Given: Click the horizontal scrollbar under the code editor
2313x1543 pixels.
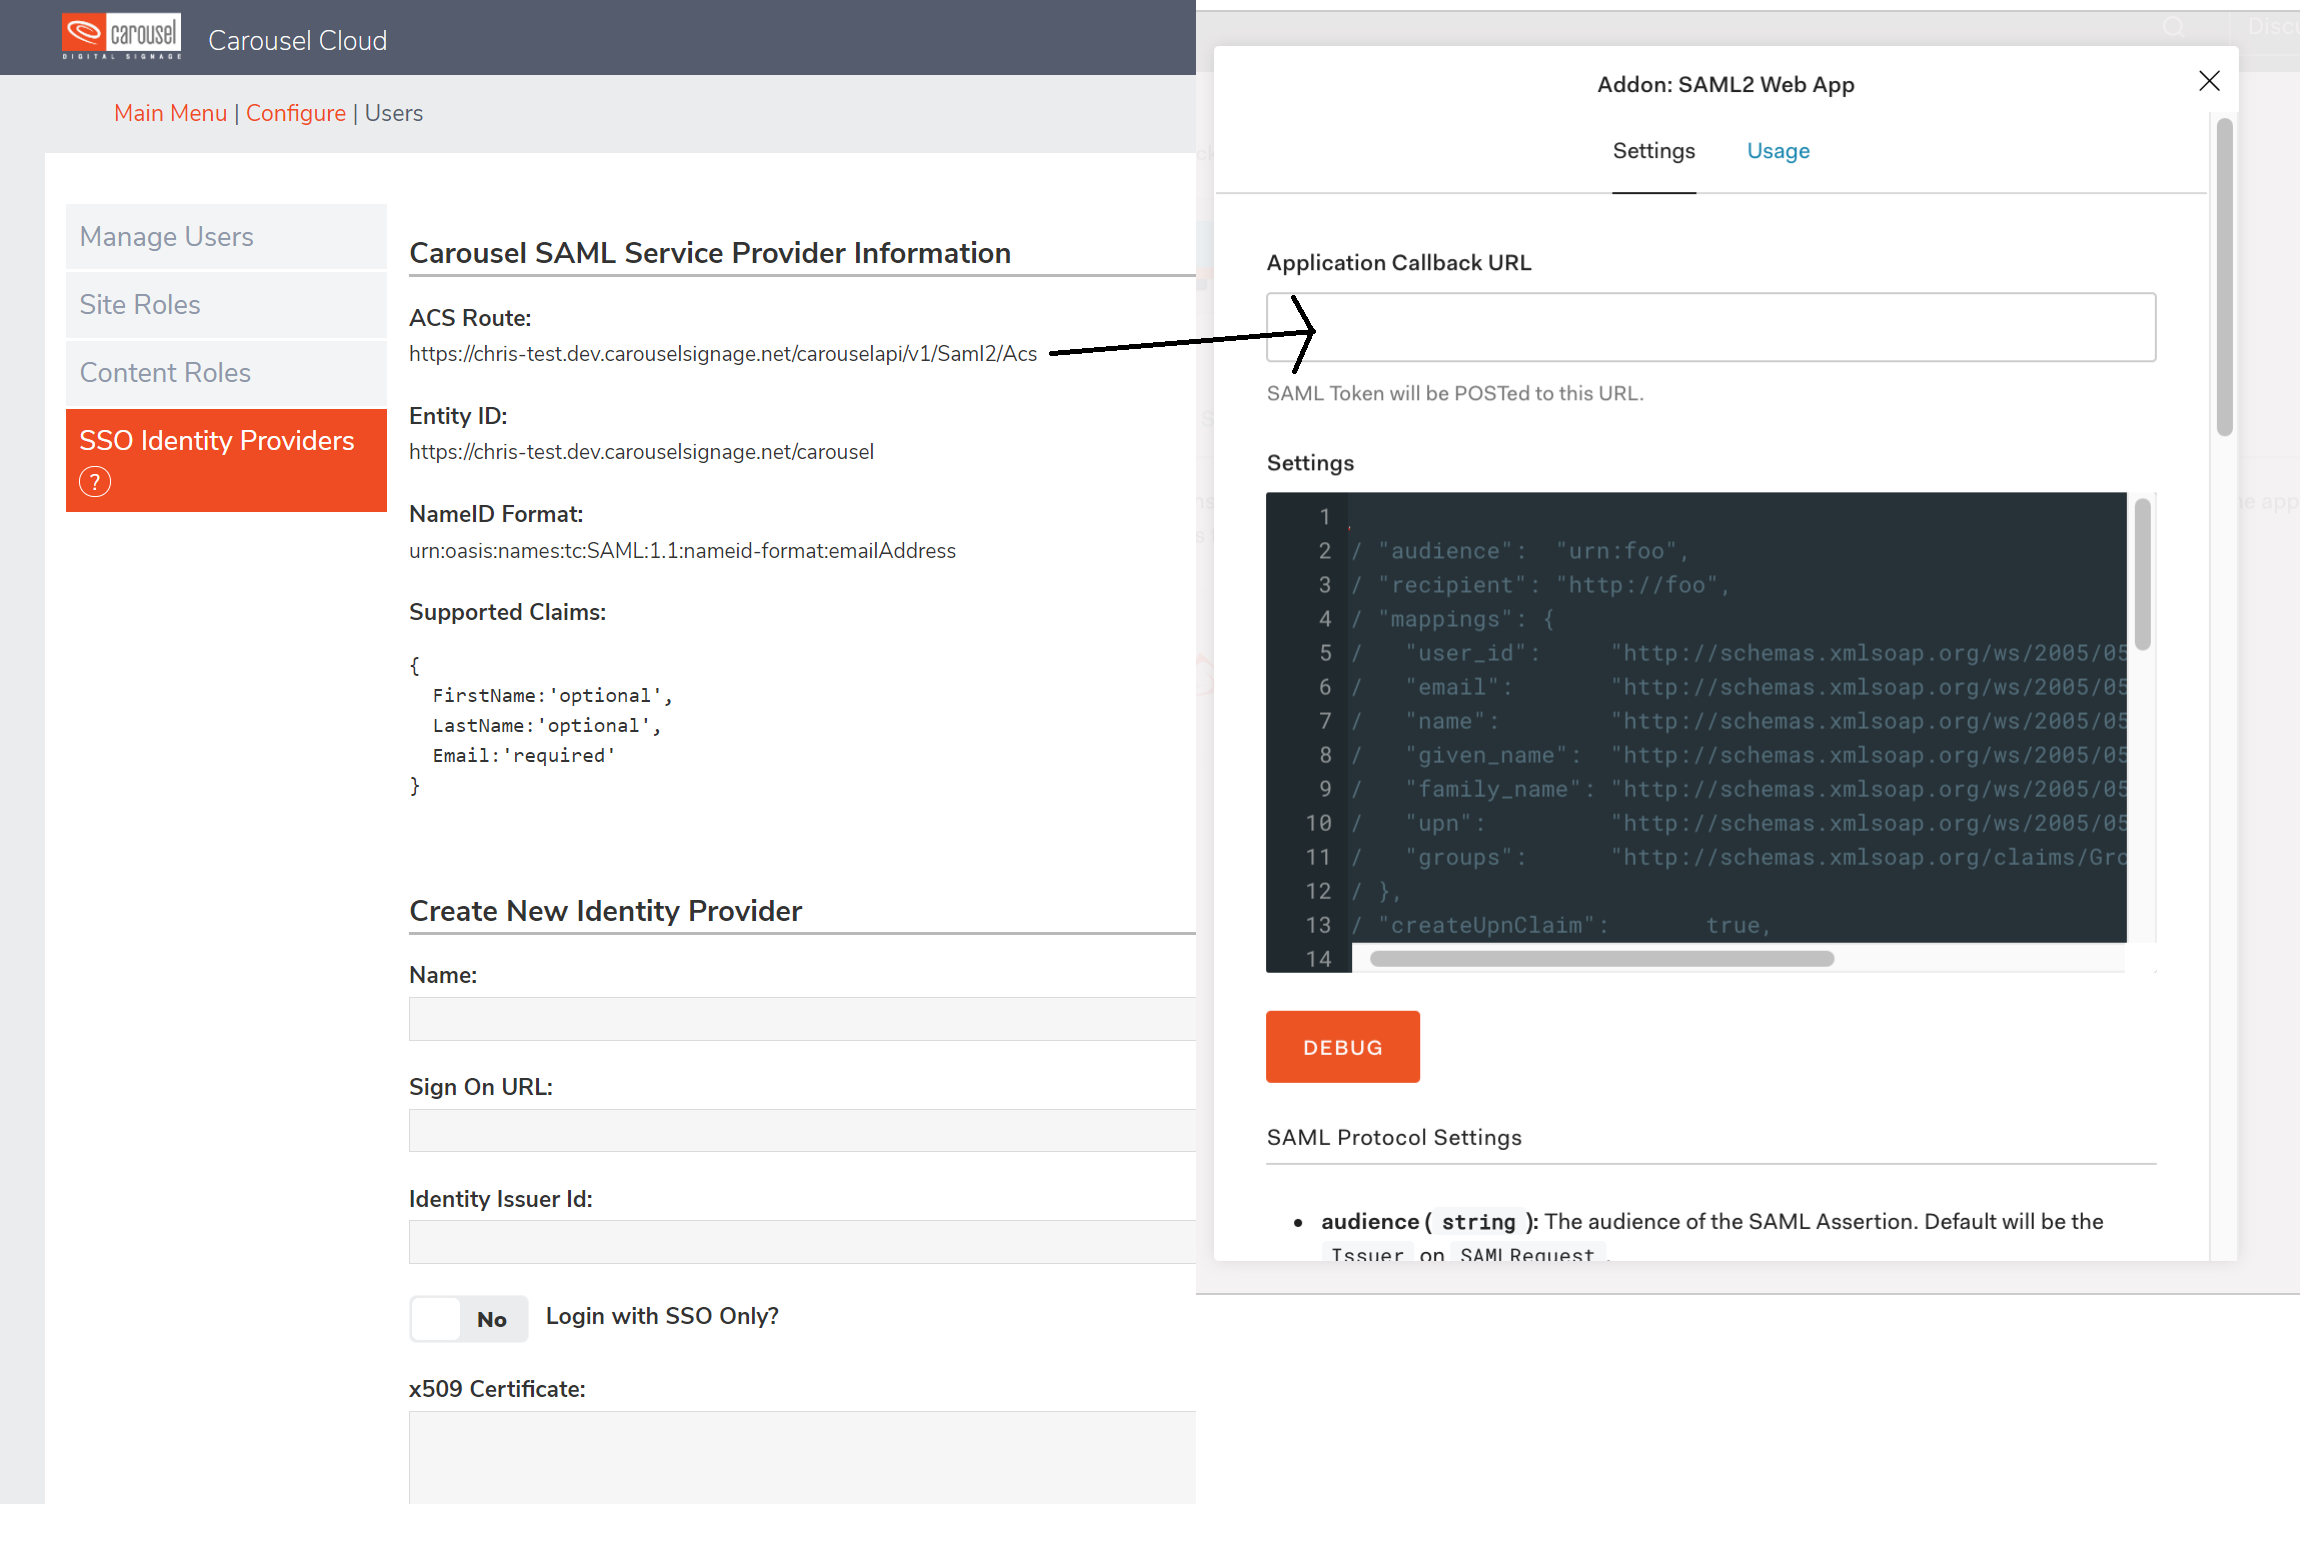Looking at the screenshot, I should (1600, 958).
